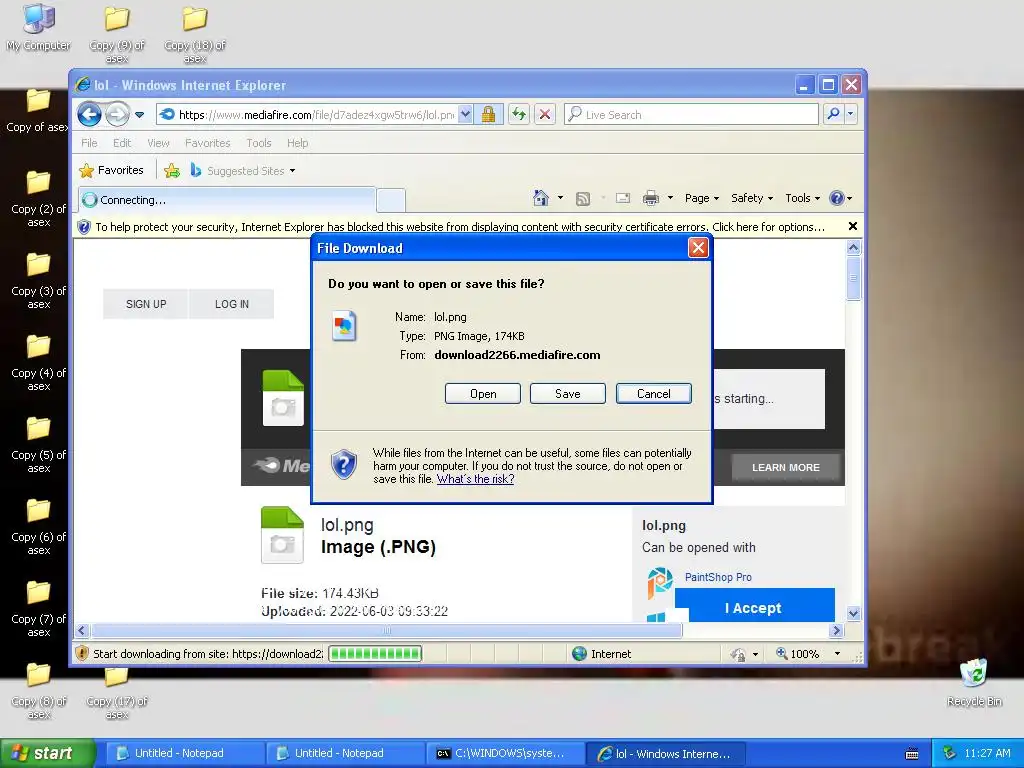This screenshot has width=1024, height=768.
Task: Click the download progress bar in status bar
Action: click(x=375, y=653)
